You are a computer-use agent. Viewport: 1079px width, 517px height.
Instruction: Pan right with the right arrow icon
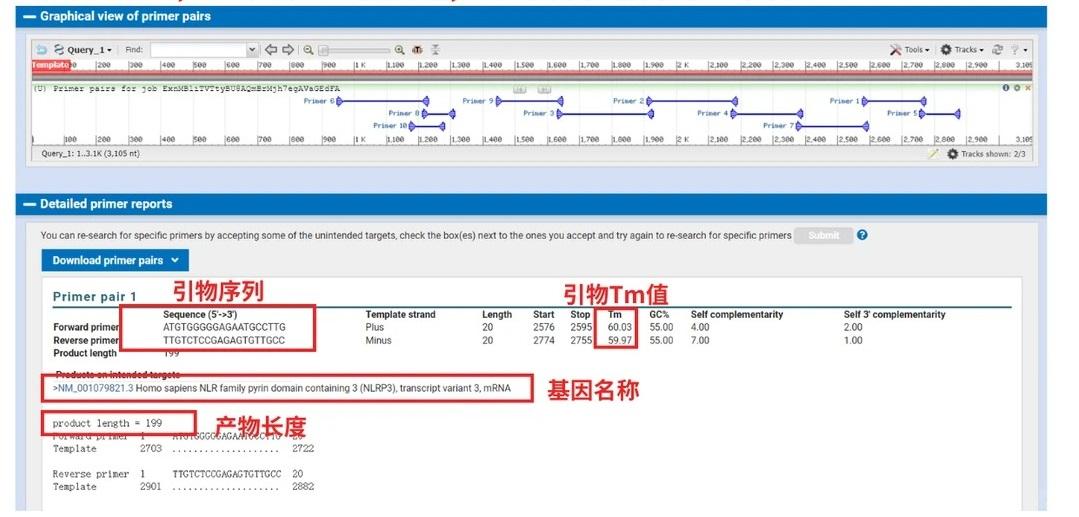tap(288, 49)
